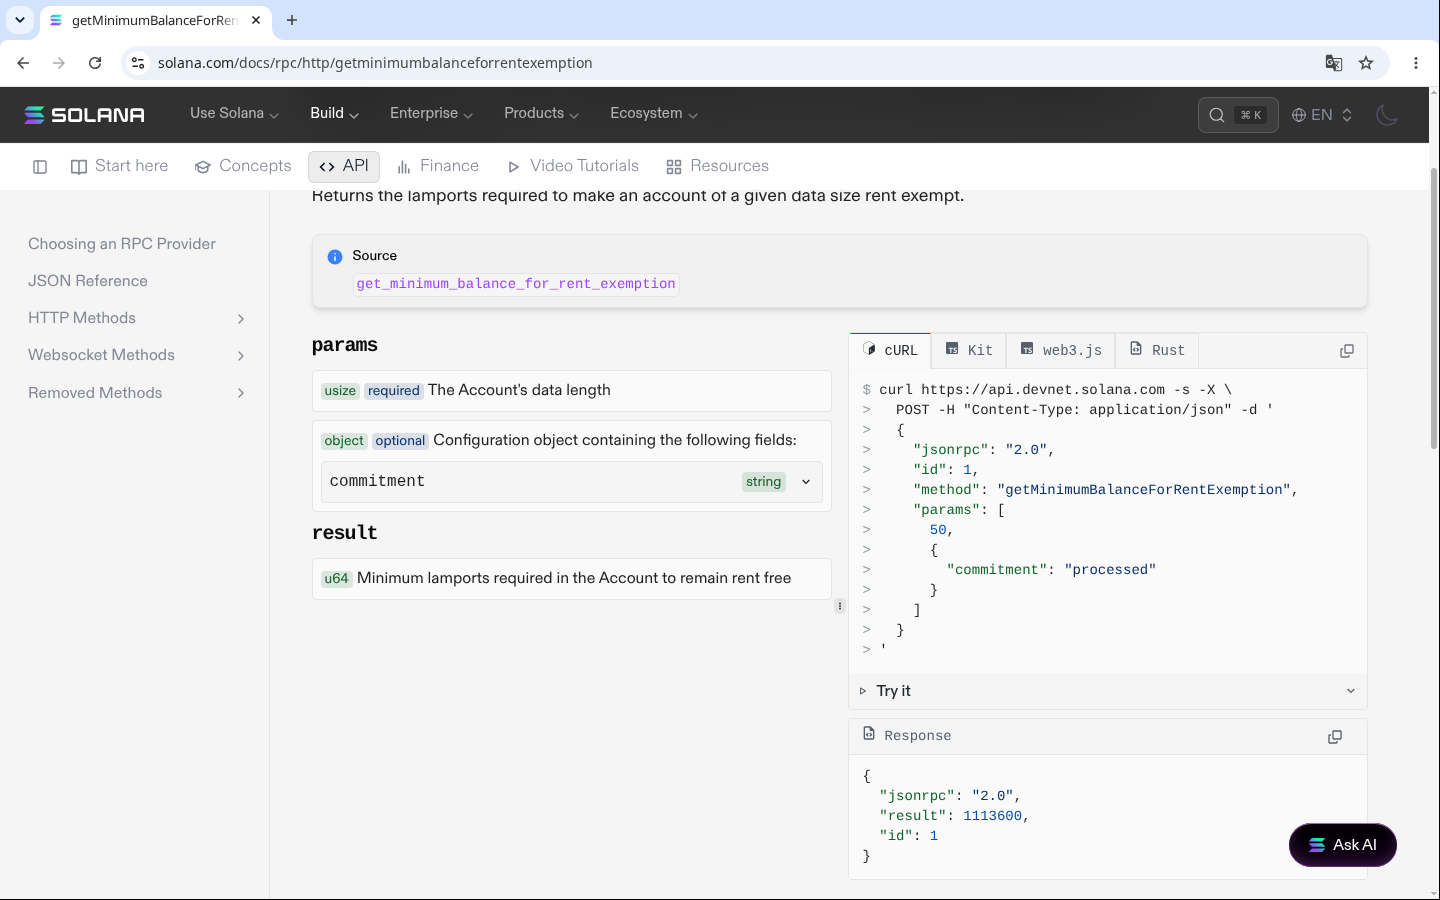Open the Ask AI assistant

(1343, 845)
